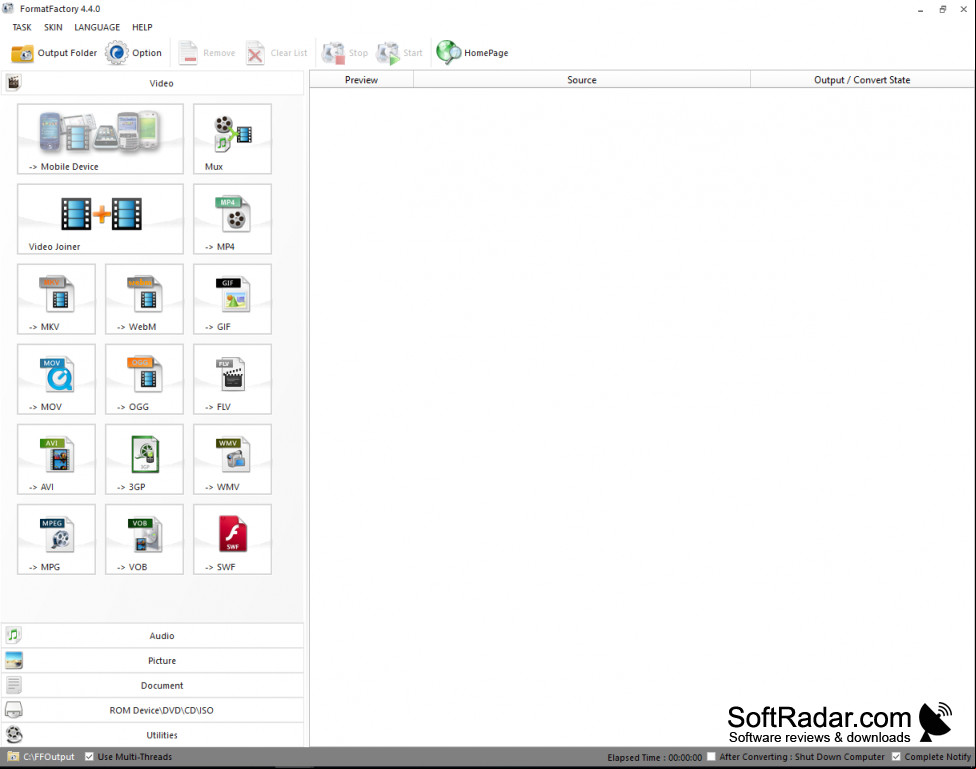The width and height of the screenshot is (976, 769).
Task: Click the Source column header
Action: (x=582, y=80)
